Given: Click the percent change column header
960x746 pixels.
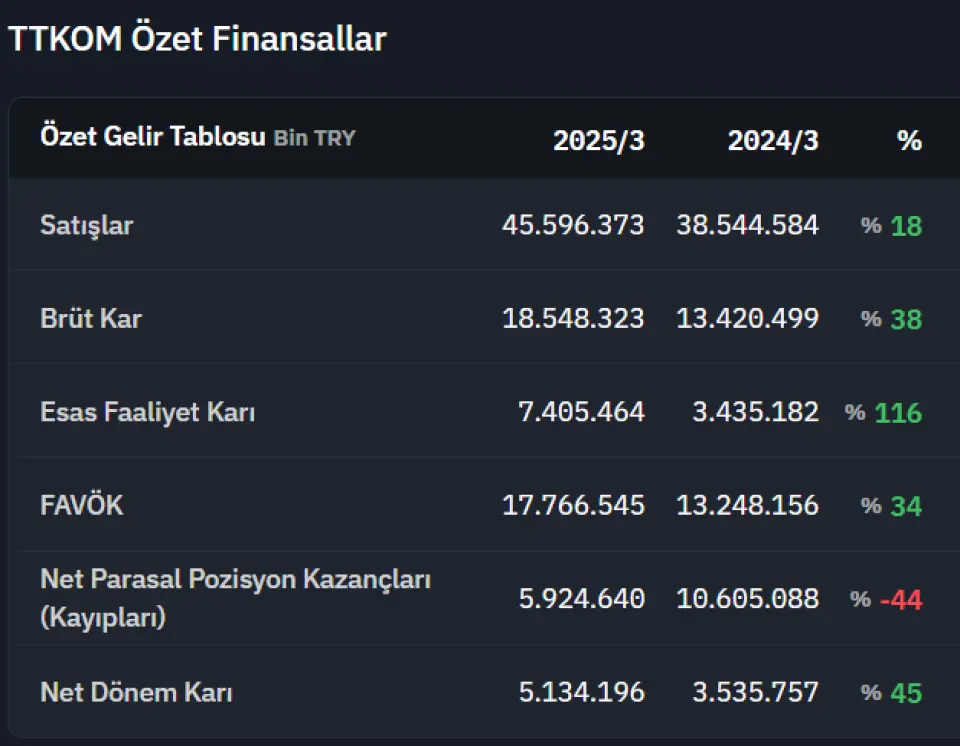Looking at the screenshot, I should point(909,140).
